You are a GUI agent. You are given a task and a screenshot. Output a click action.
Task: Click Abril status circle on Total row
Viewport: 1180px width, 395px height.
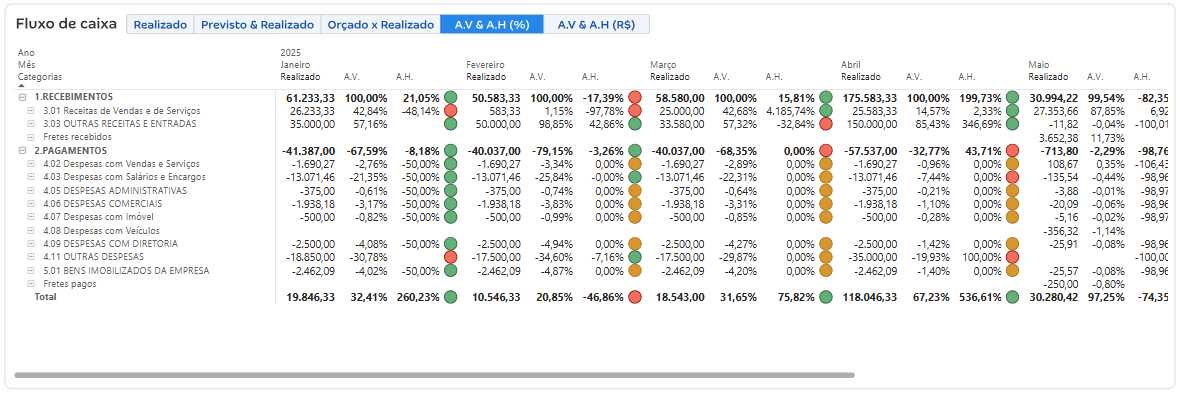(1012, 297)
